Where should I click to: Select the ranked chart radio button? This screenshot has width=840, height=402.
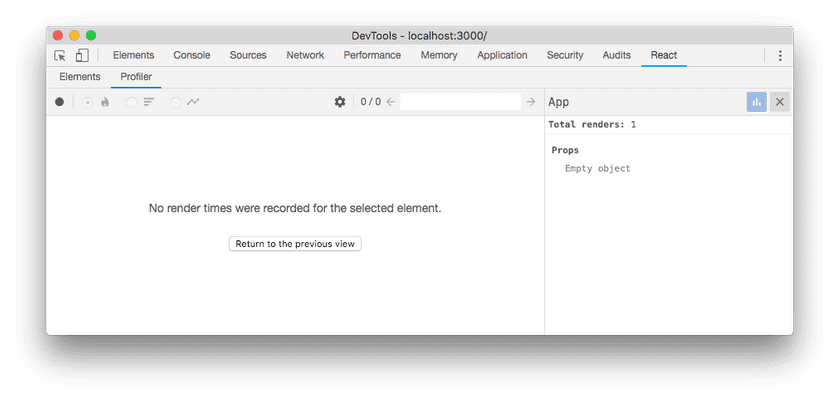tap(131, 102)
